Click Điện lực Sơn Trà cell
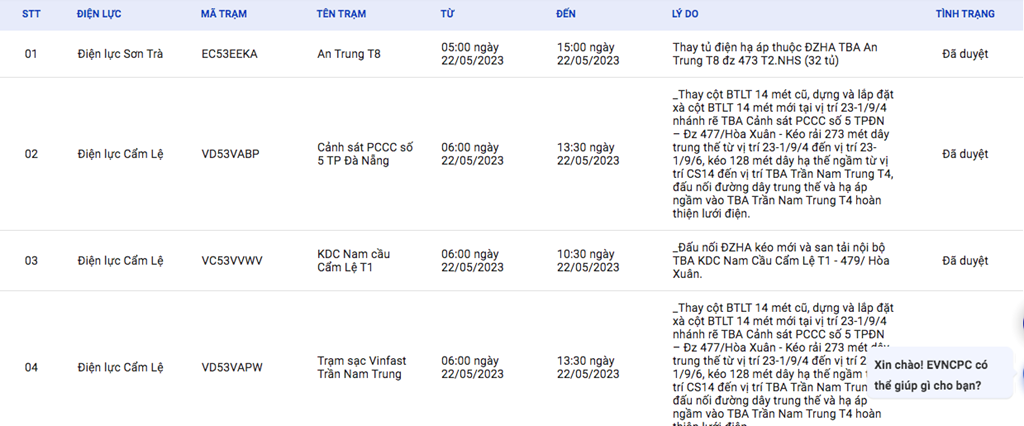 point(118,54)
